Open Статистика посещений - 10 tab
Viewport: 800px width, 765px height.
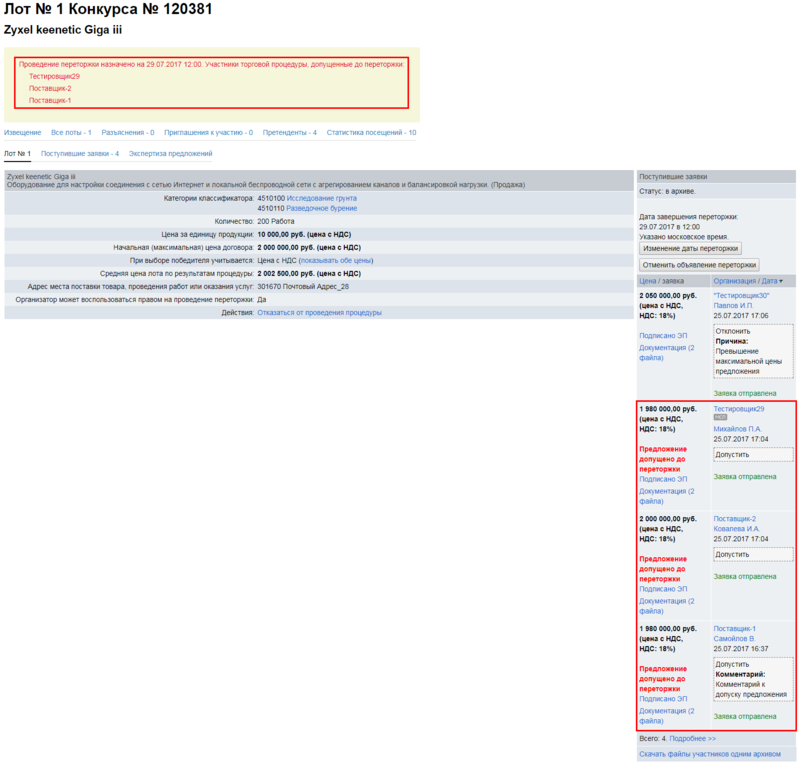tap(371, 132)
